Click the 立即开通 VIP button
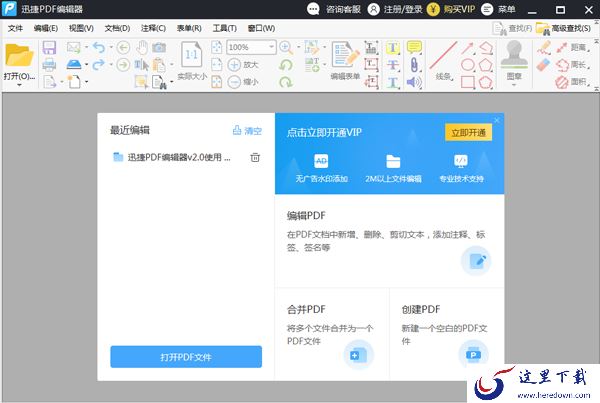The image size is (600, 403). click(x=468, y=132)
